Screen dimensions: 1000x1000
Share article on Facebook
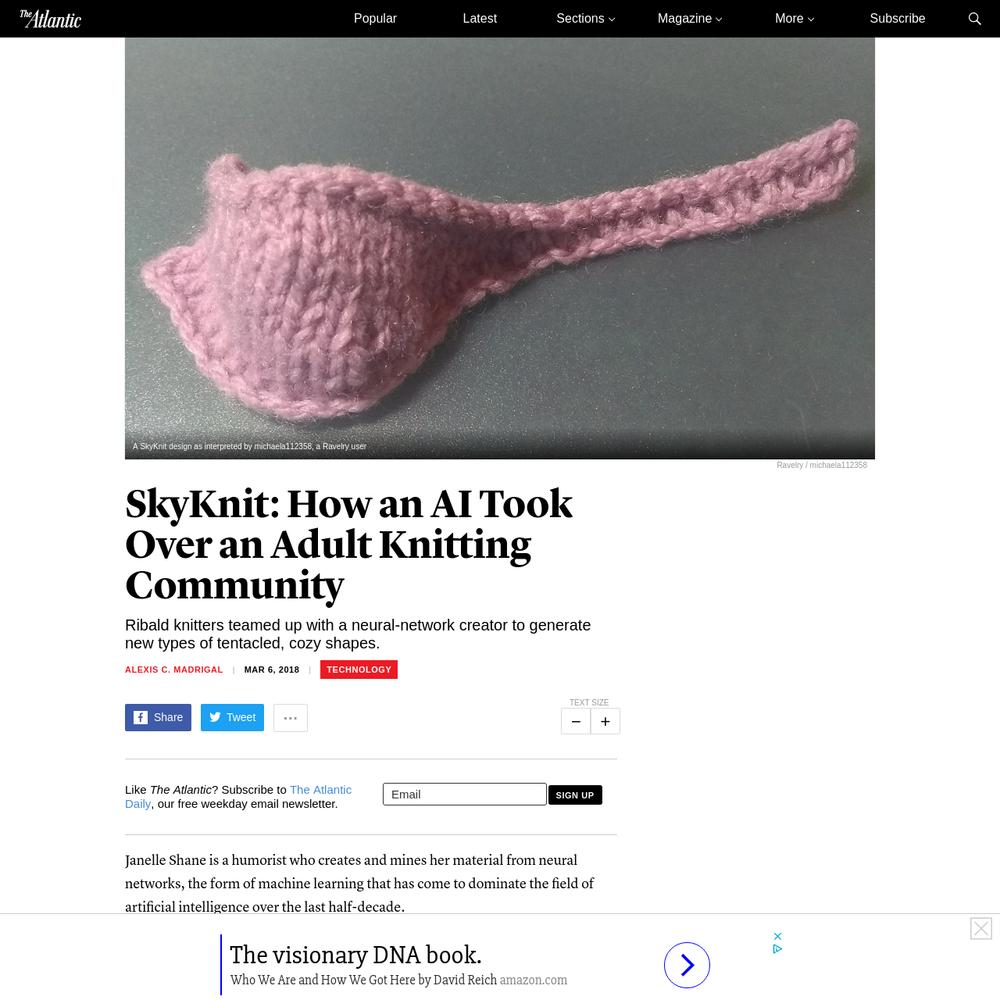point(158,717)
